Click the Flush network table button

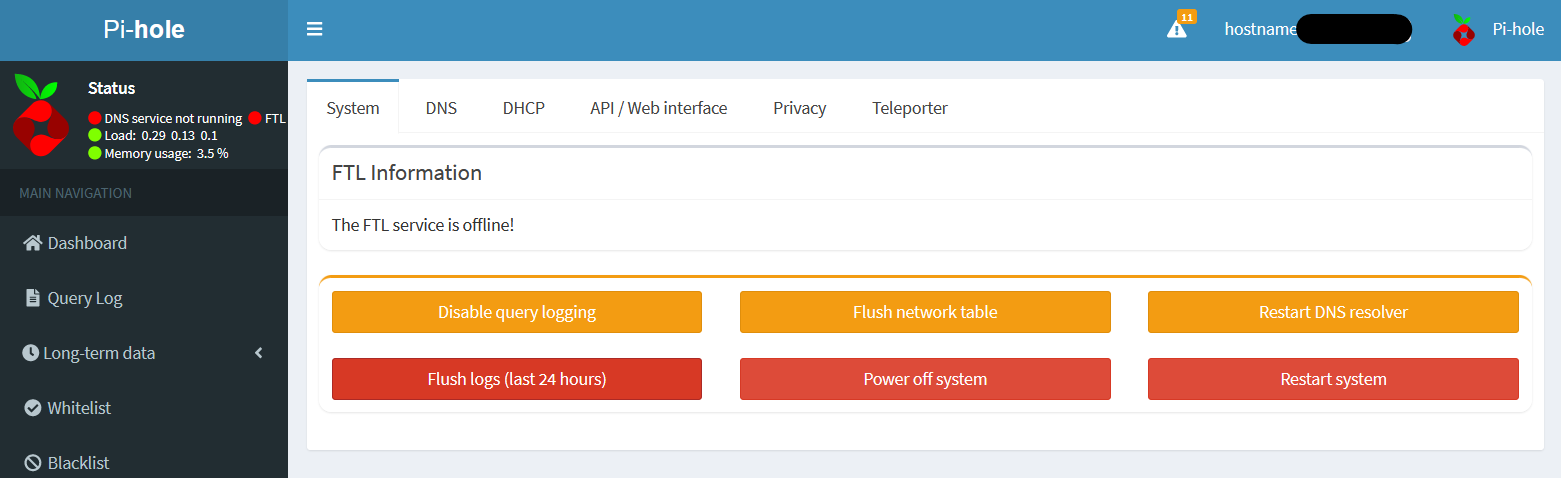(925, 312)
